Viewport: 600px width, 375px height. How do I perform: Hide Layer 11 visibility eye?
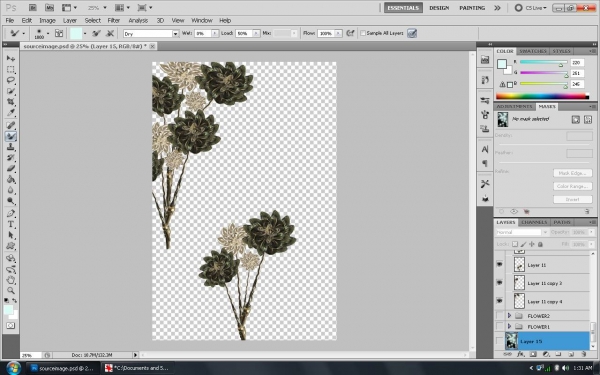[x=499, y=264]
